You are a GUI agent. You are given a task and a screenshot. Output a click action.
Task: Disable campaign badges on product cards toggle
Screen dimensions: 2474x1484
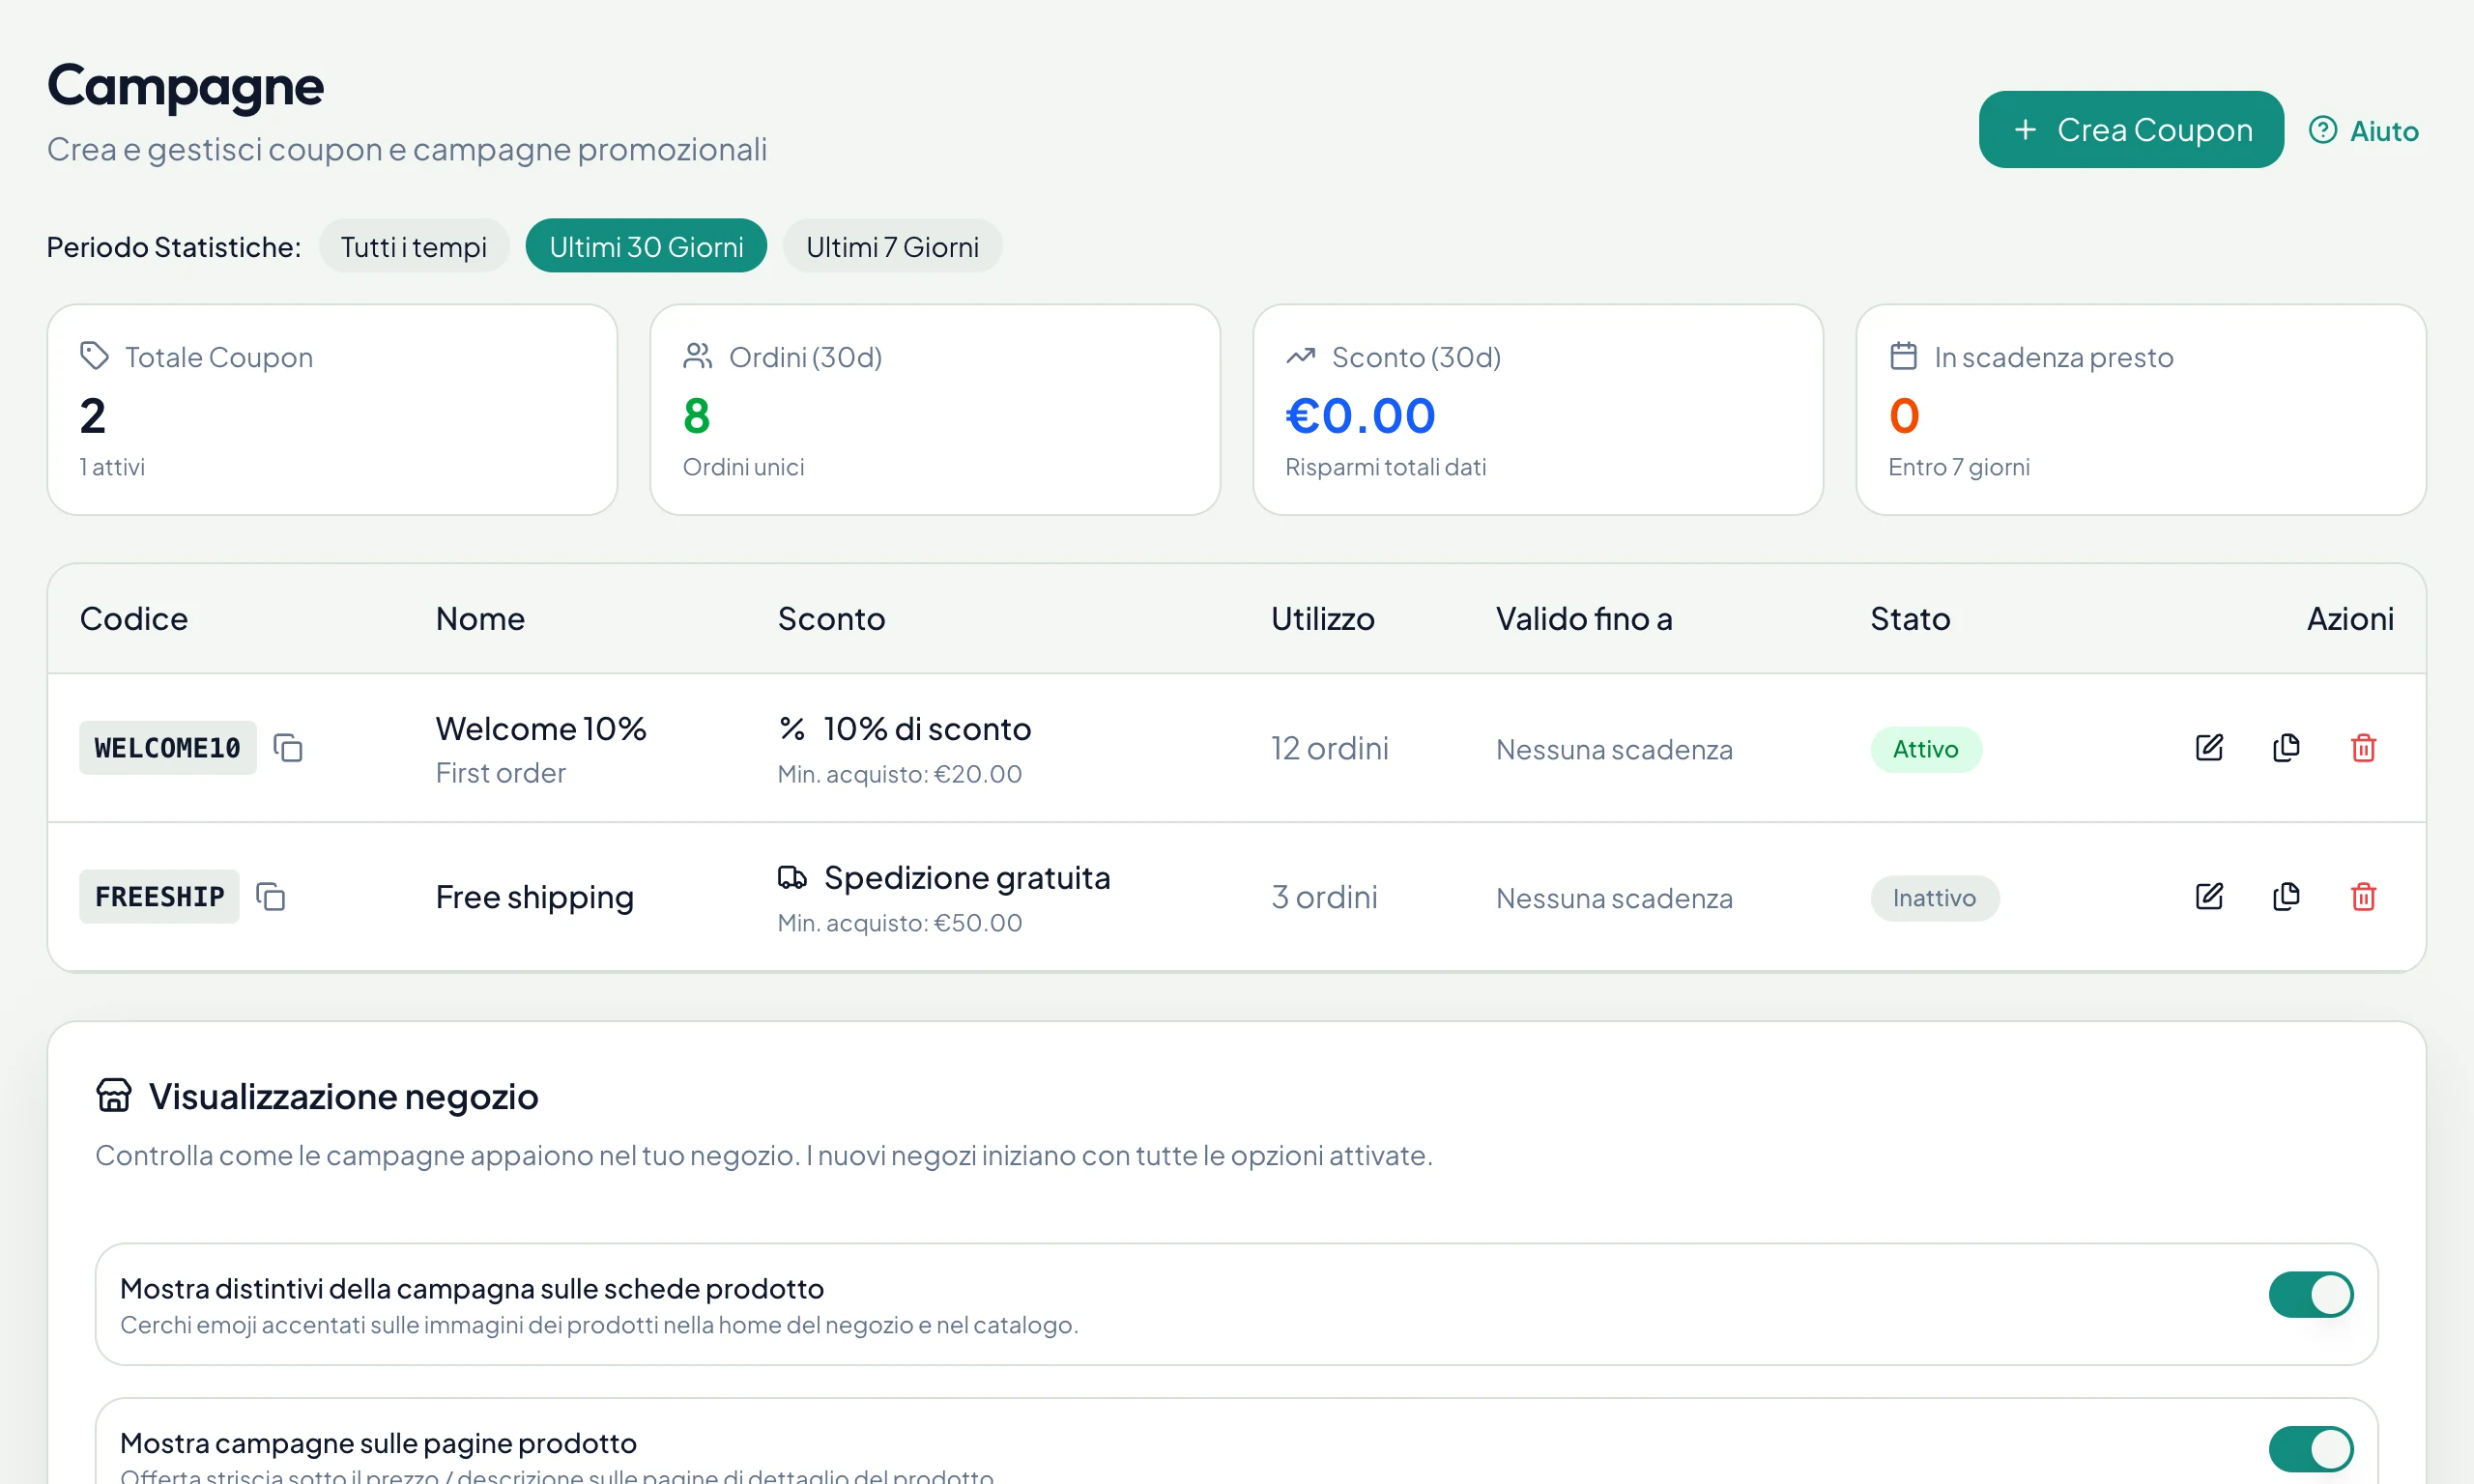click(2310, 1295)
